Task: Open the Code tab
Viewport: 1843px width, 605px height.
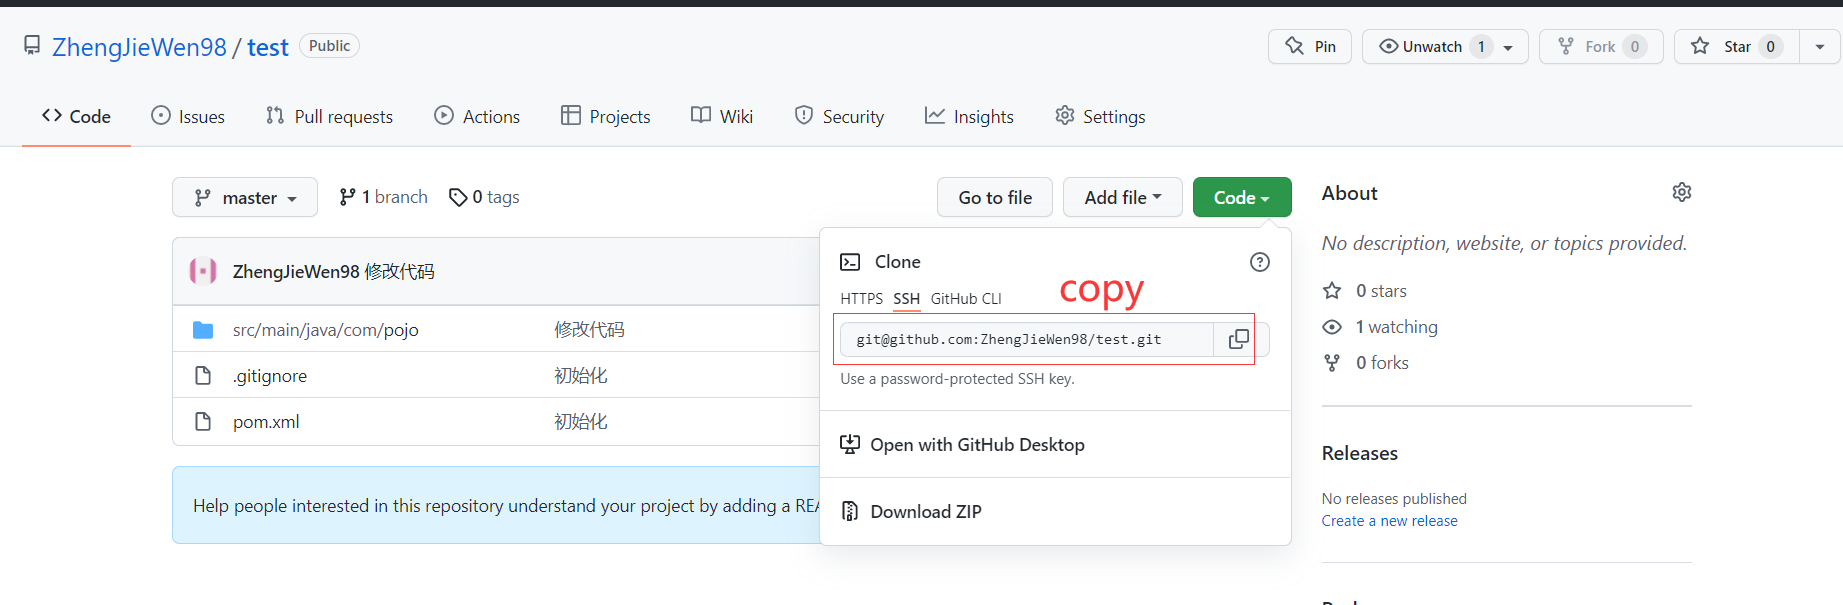Action: pos(76,116)
